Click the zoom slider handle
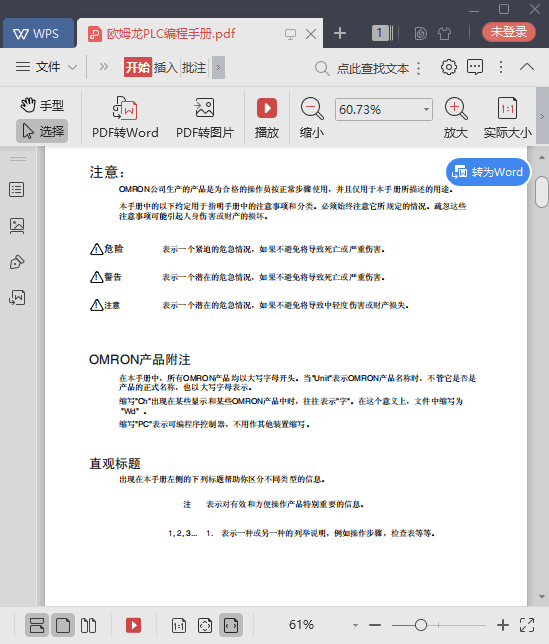The height and width of the screenshot is (644, 549). [x=420, y=625]
